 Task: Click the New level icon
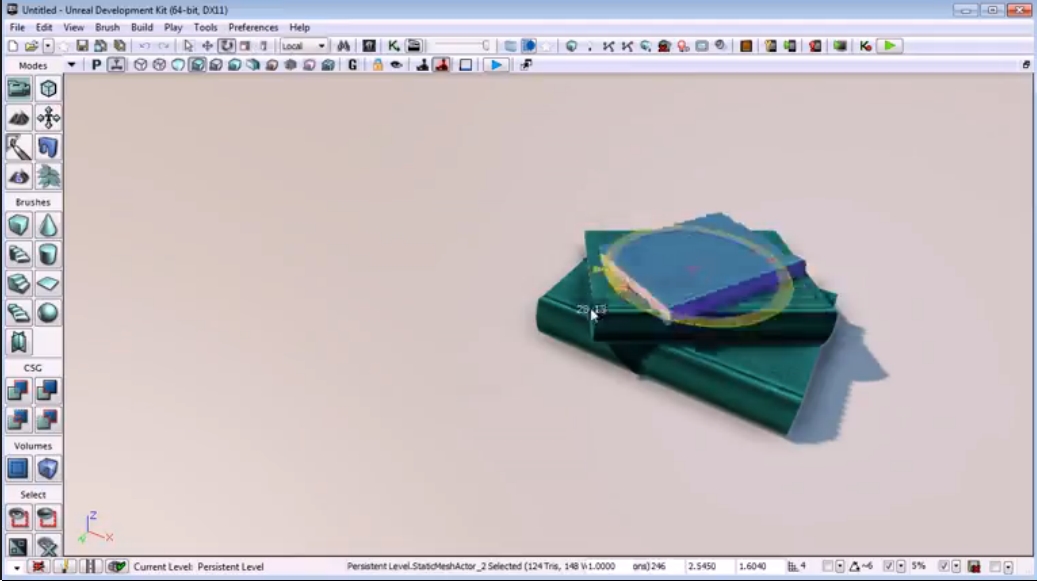point(13,46)
